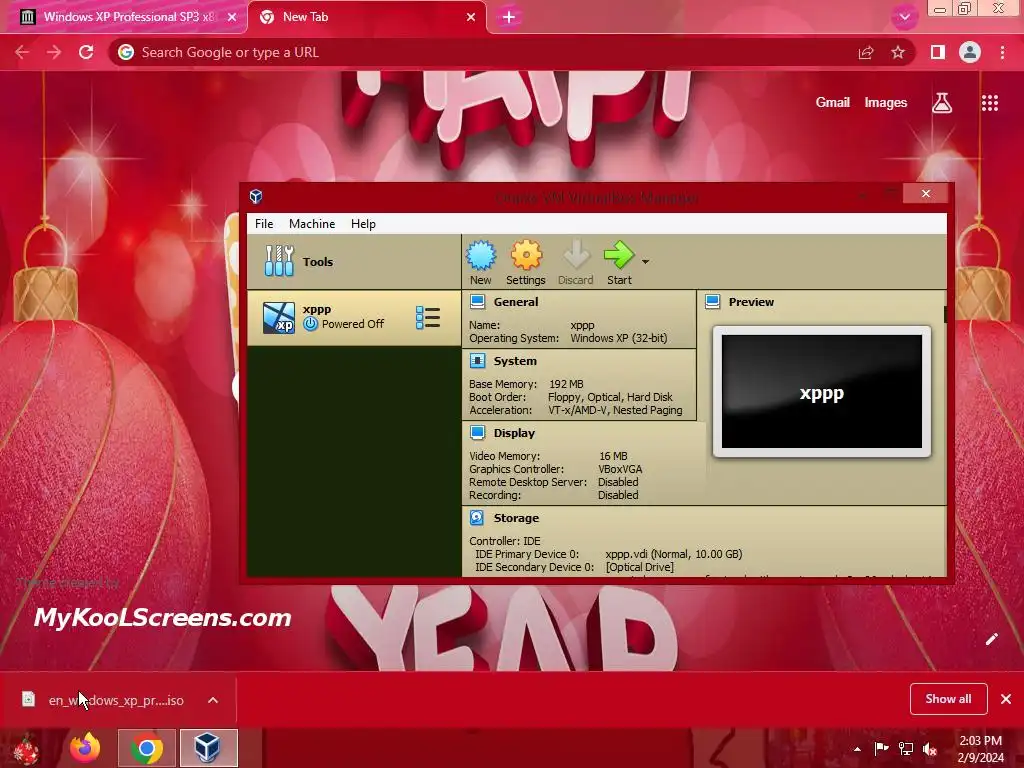Open the Google apps grid

click(x=989, y=103)
